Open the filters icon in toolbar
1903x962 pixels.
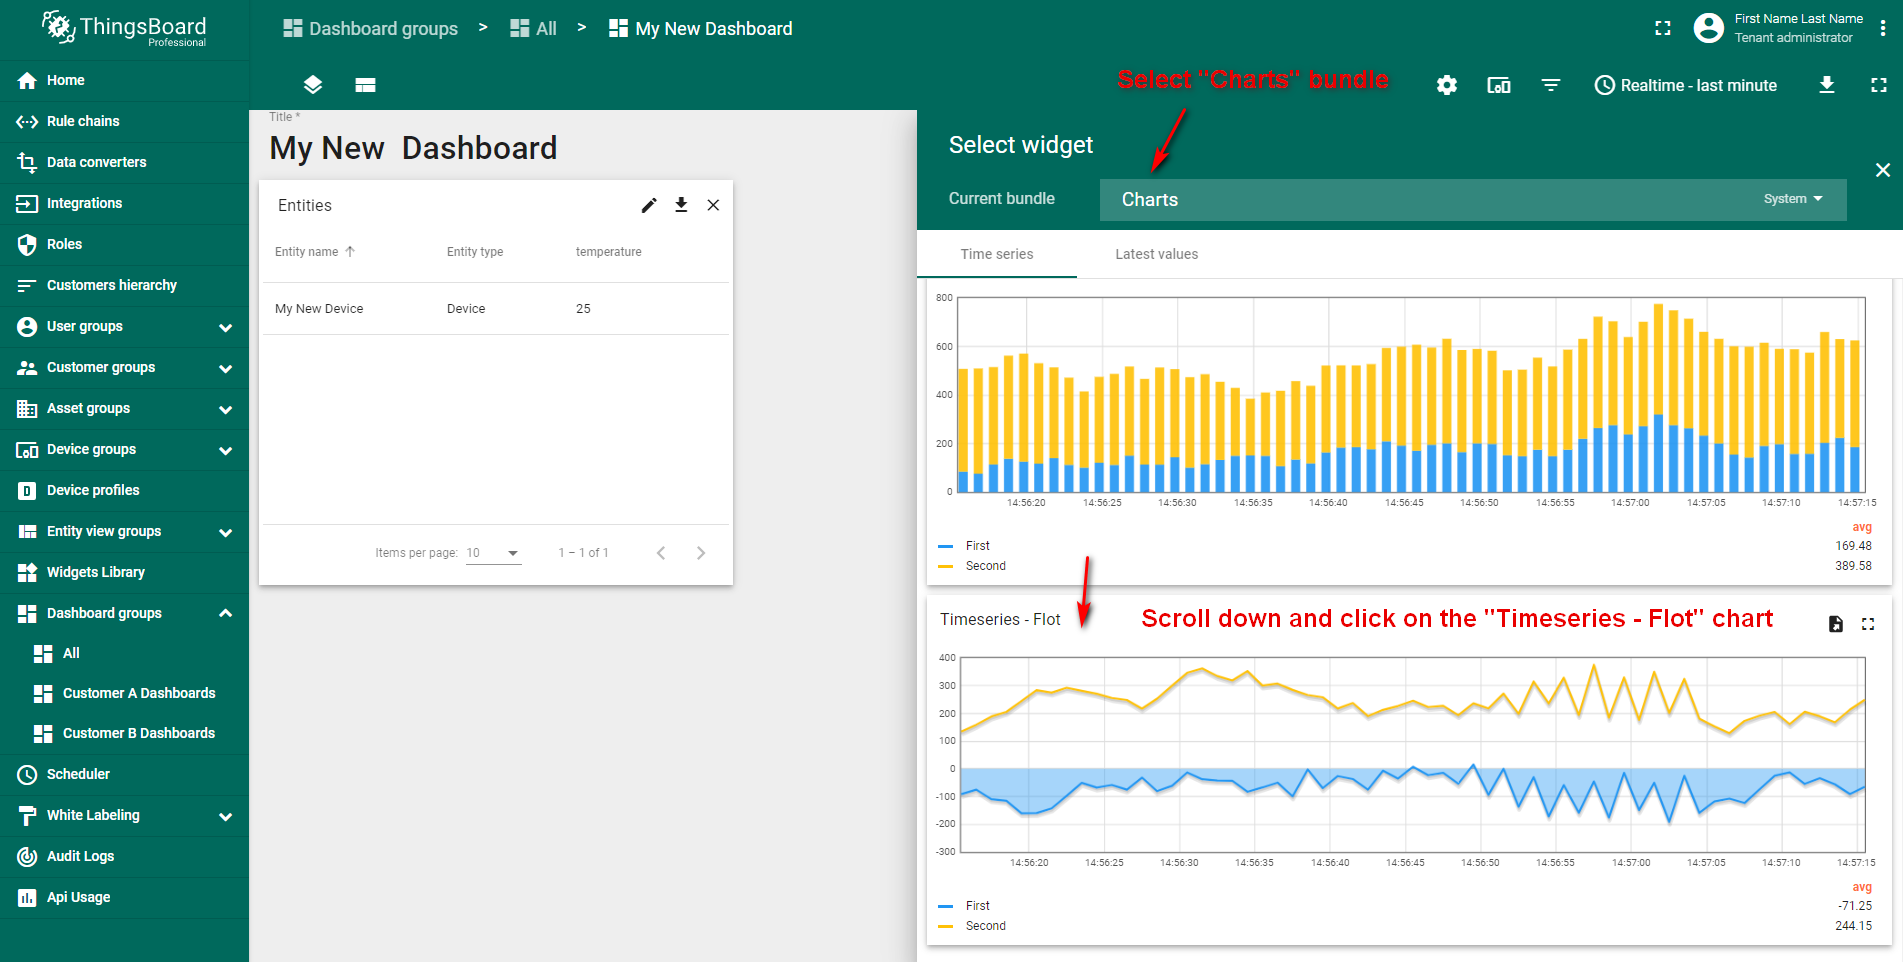[x=1551, y=85]
